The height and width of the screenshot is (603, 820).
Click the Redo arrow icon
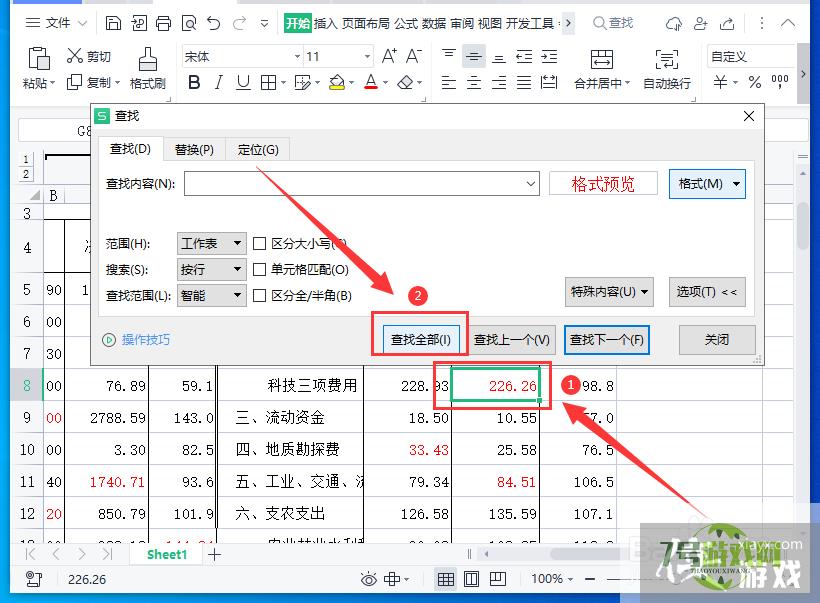tap(240, 23)
